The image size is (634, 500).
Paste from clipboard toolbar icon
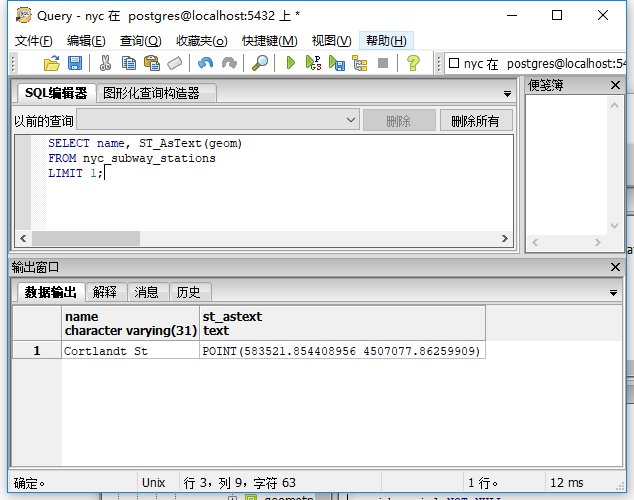[x=152, y=63]
